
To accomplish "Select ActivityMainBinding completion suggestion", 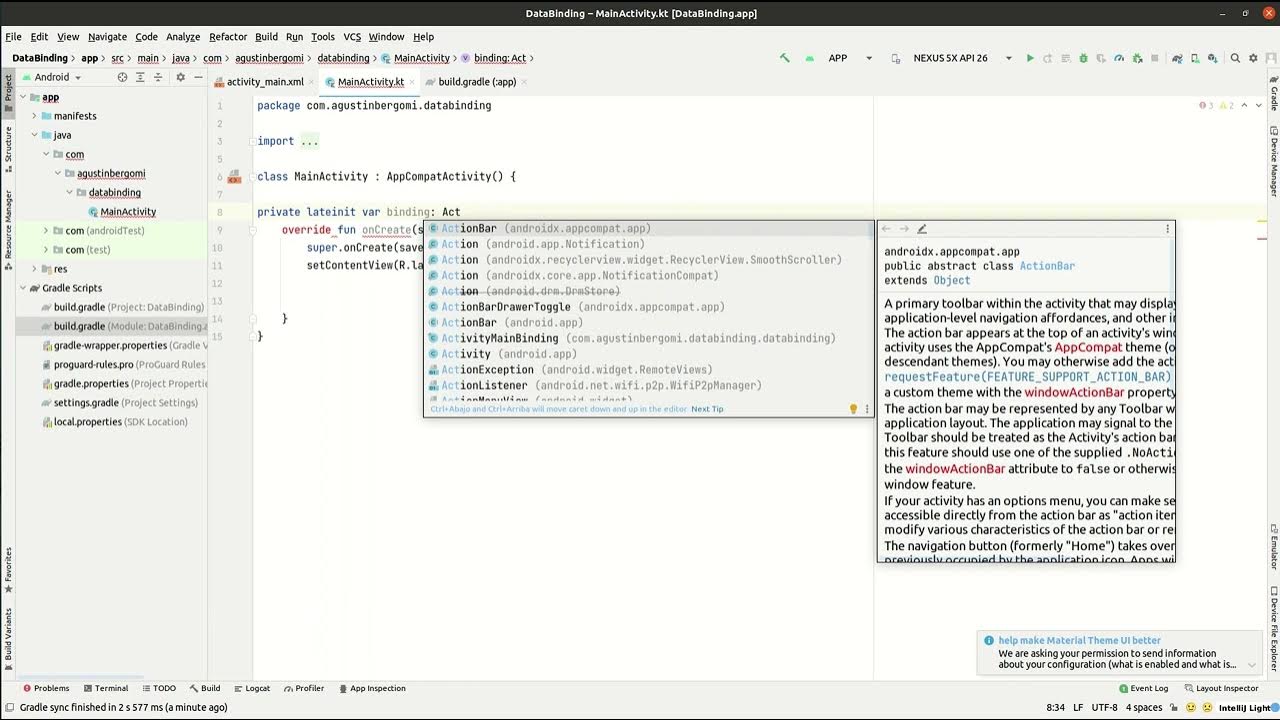I will (648, 338).
